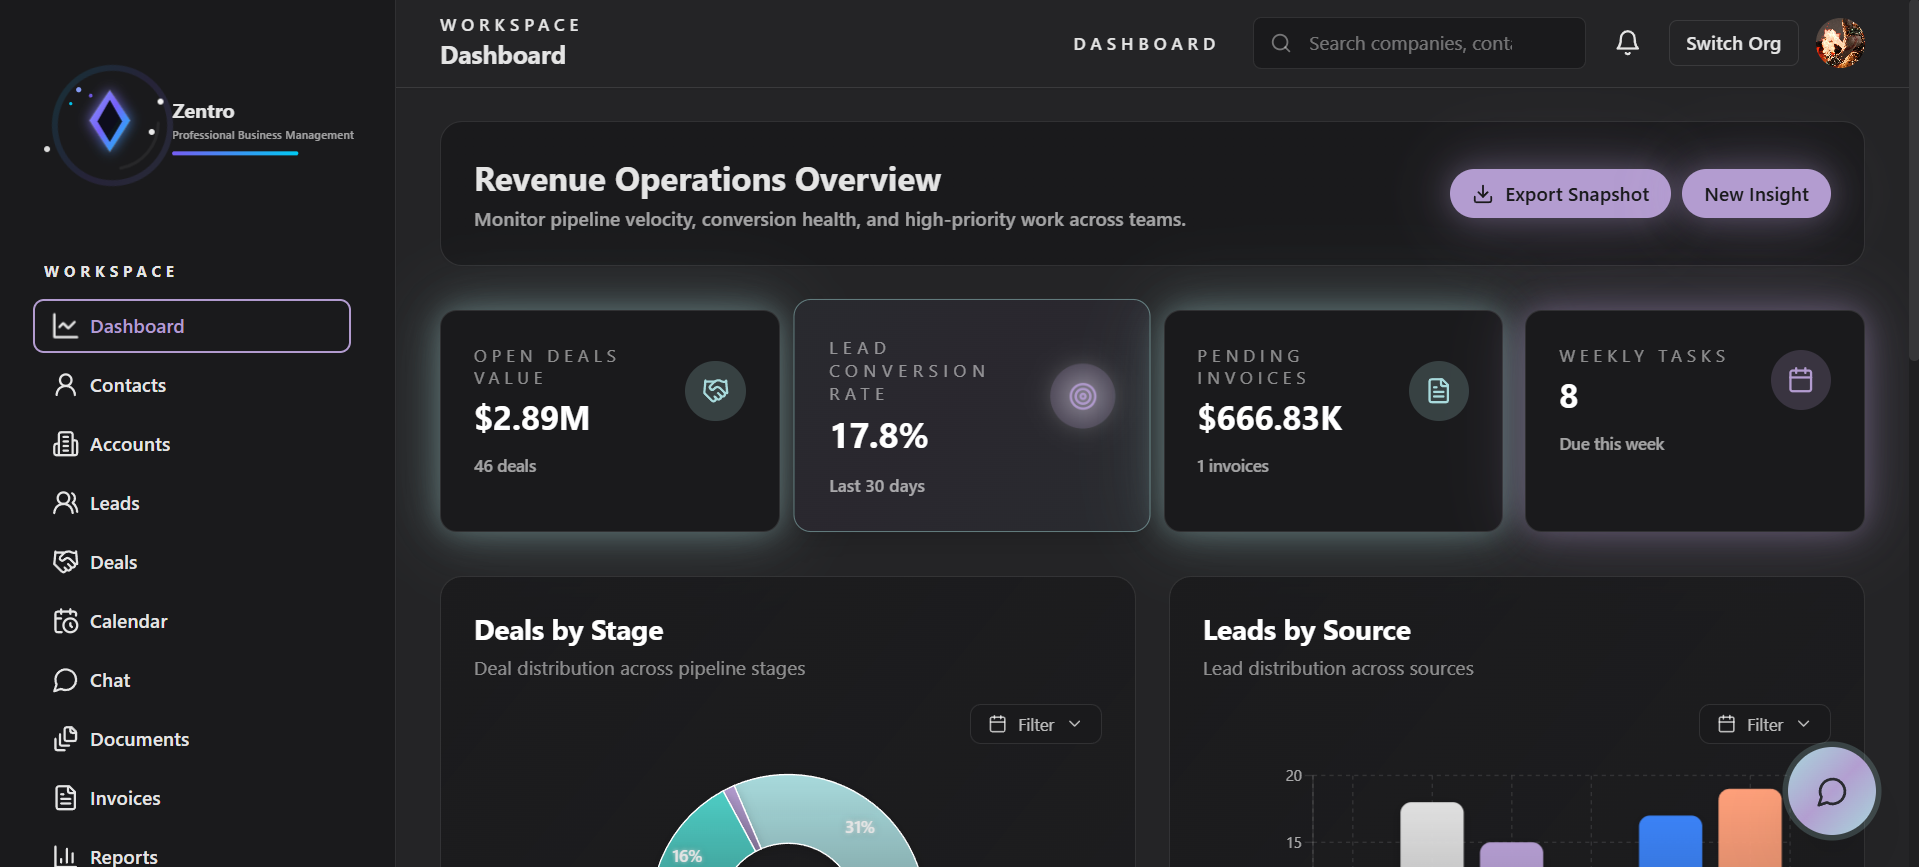This screenshot has width=1919, height=867.
Task: Click the Invoices sheet icon in sidebar
Action: coord(65,798)
